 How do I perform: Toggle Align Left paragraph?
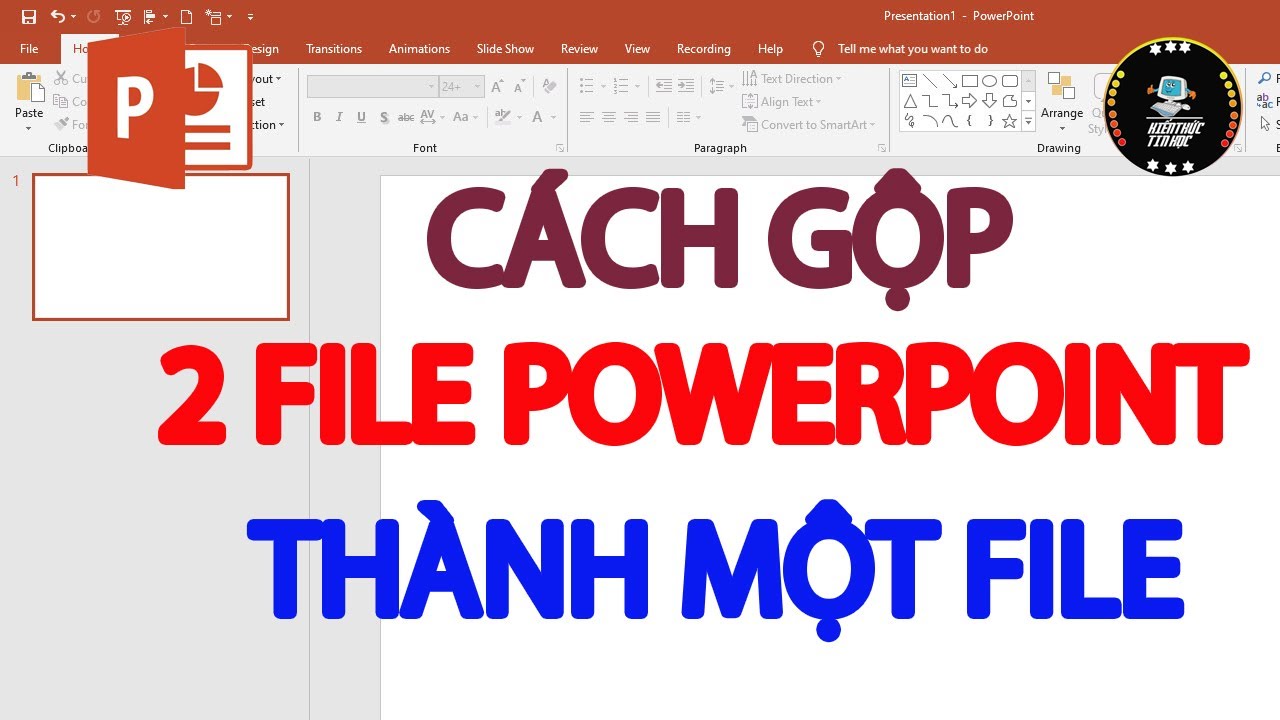586,117
